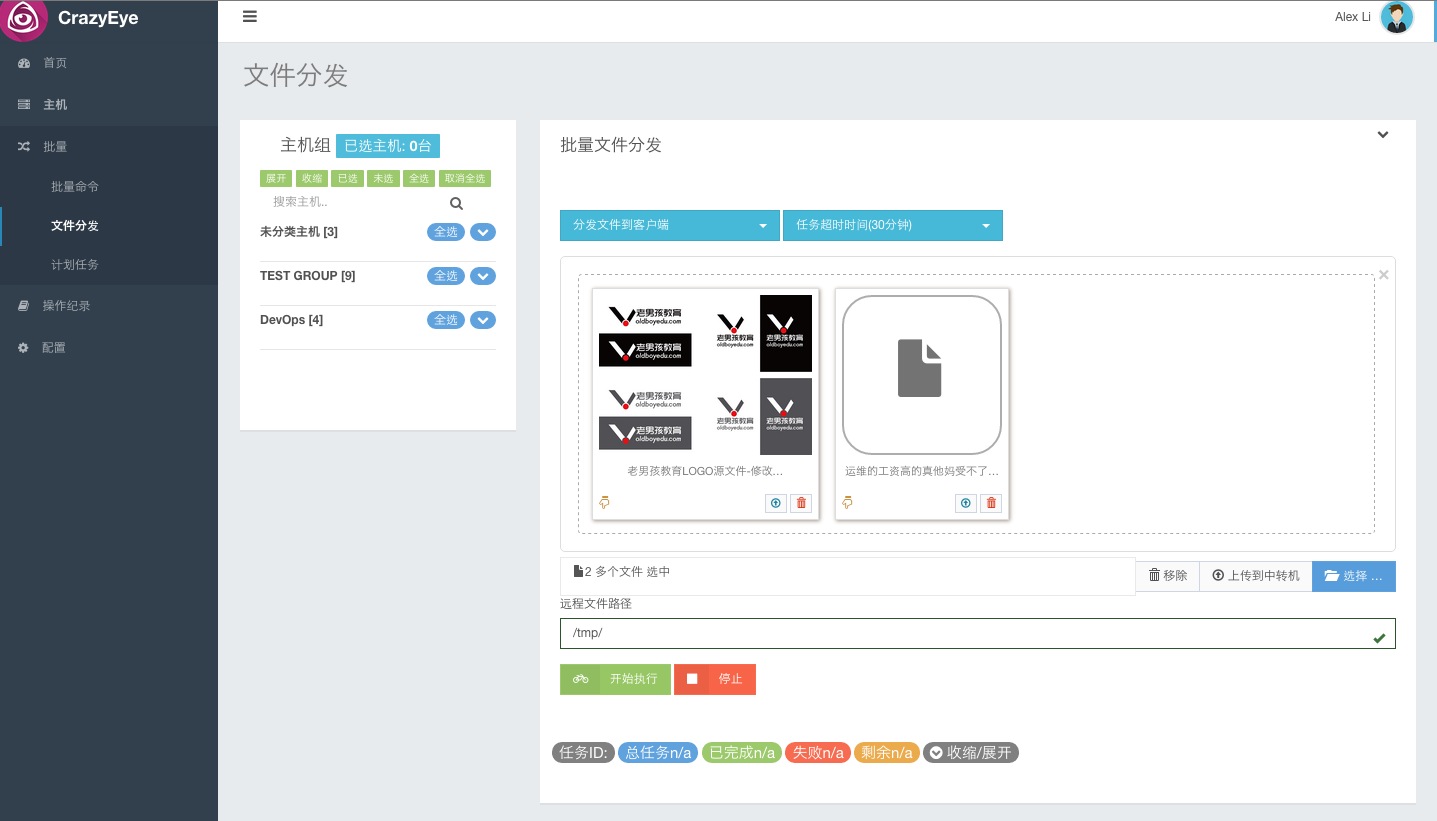The height and width of the screenshot is (821, 1437).
Task: Click 上传到中转机 button
Action: tap(1256, 576)
